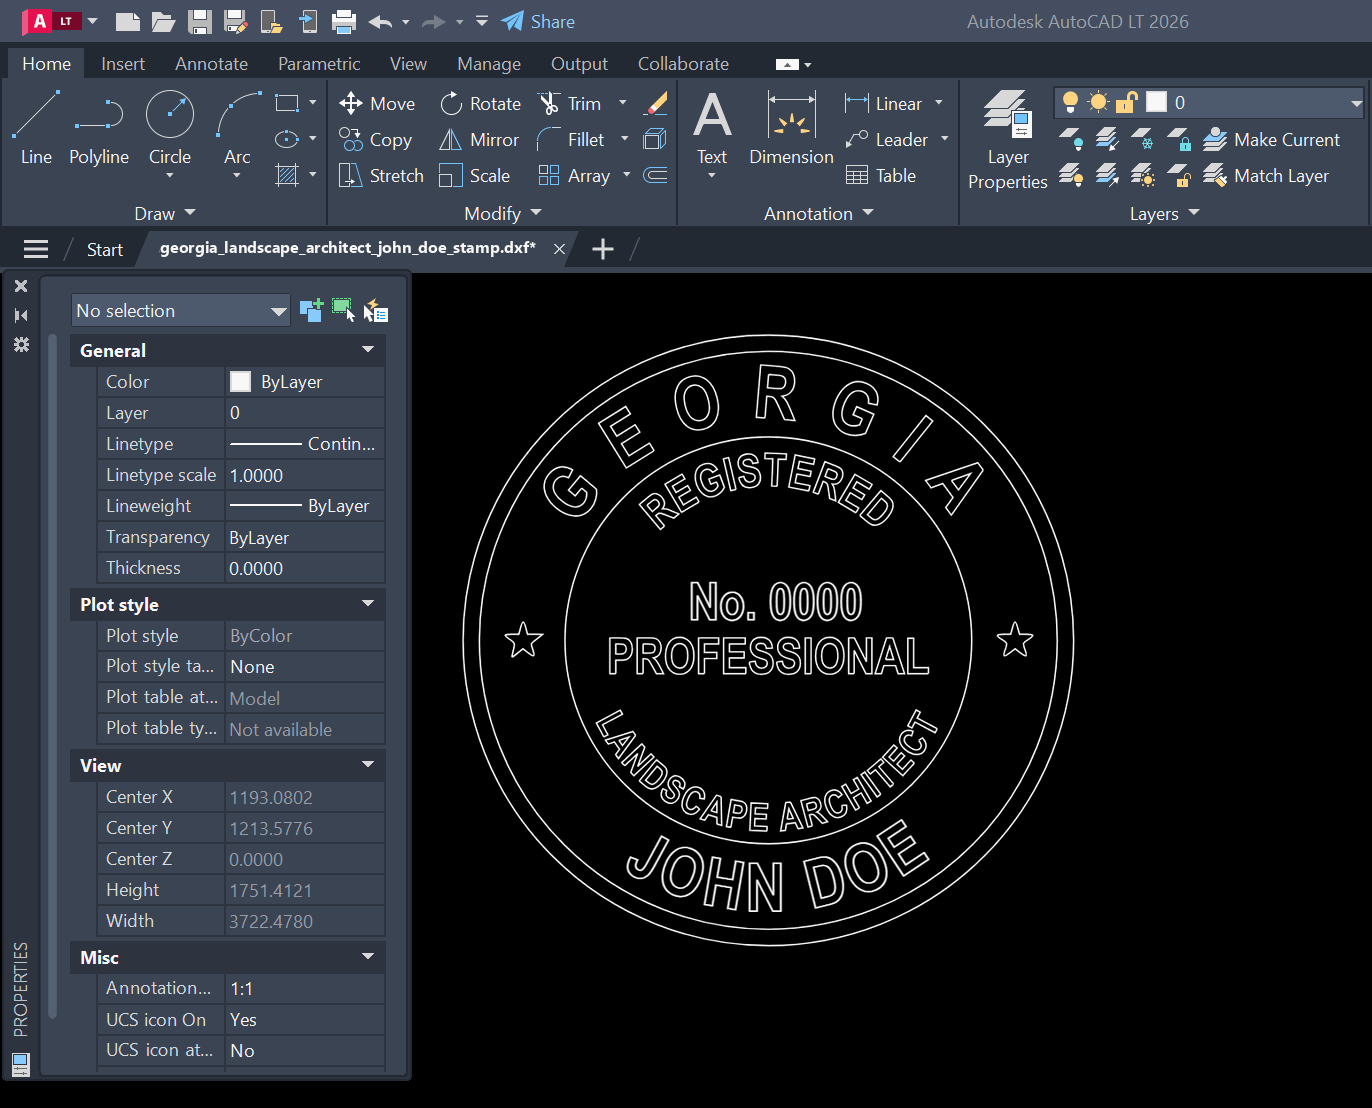The image size is (1372, 1108).
Task: Expand the Draw panel flyout
Action: coord(165,213)
